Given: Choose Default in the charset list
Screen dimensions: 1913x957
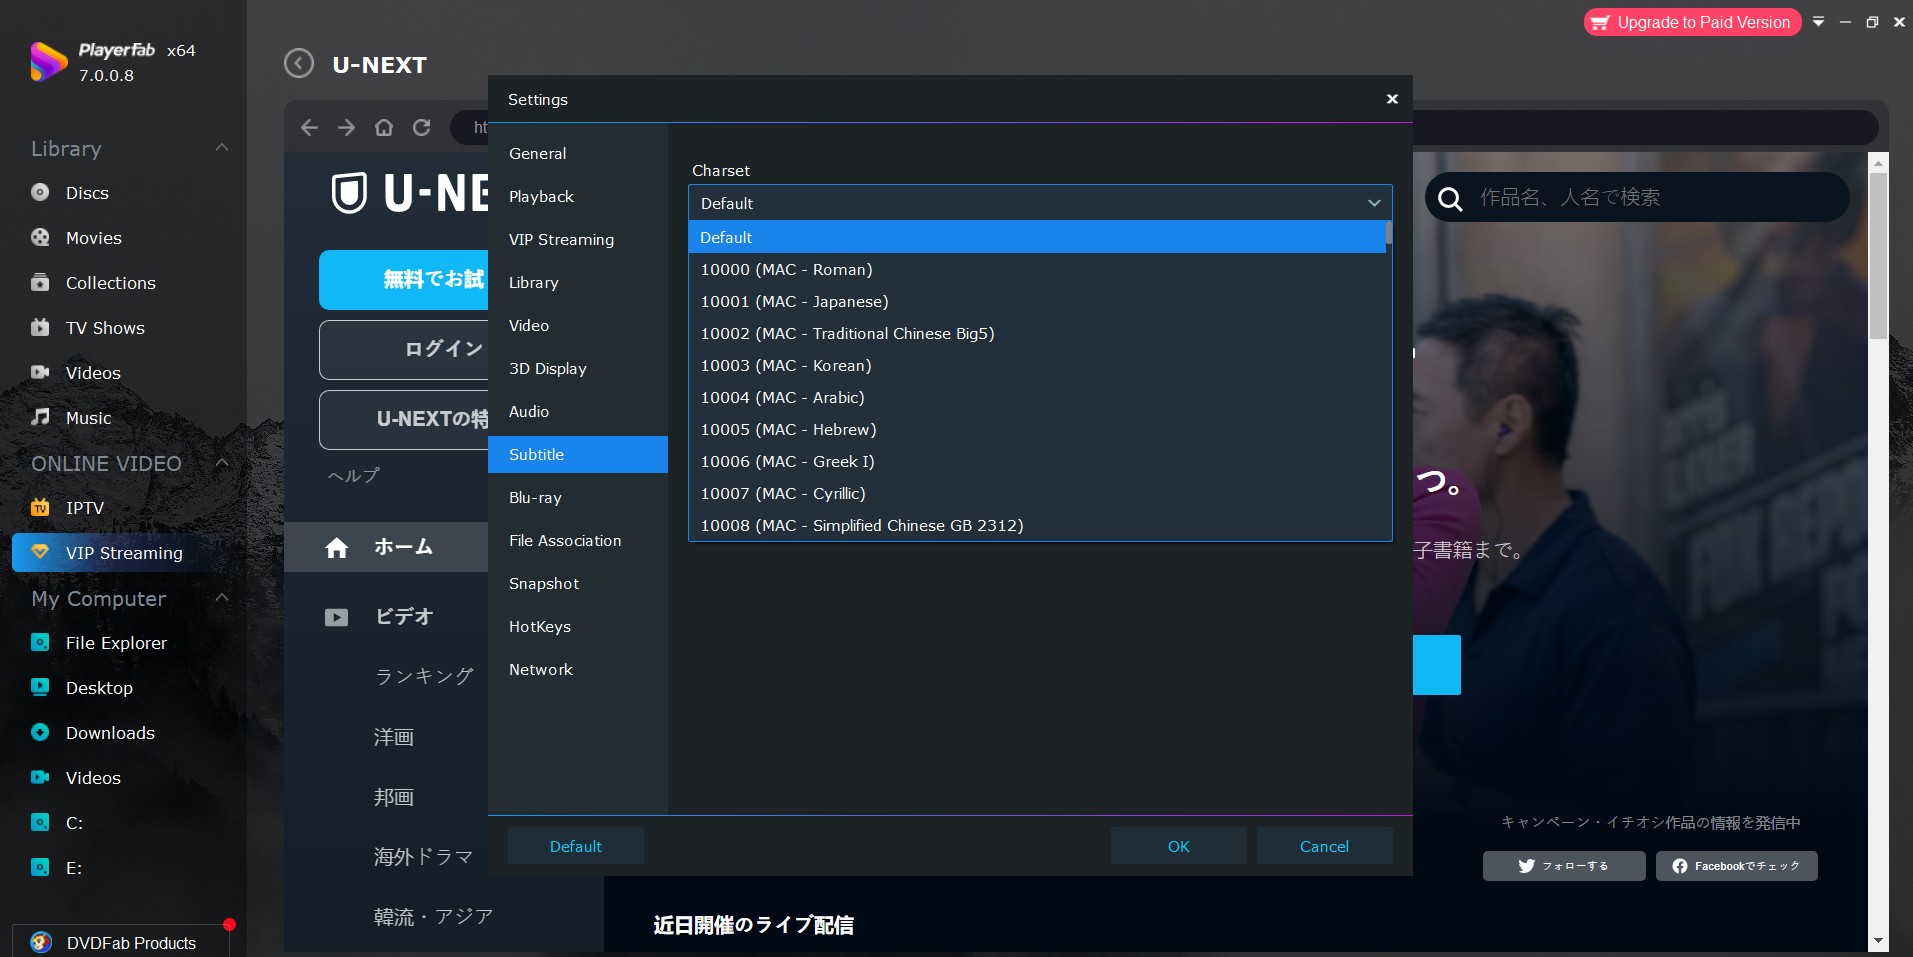Looking at the screenshot, I should point(1037,237).
